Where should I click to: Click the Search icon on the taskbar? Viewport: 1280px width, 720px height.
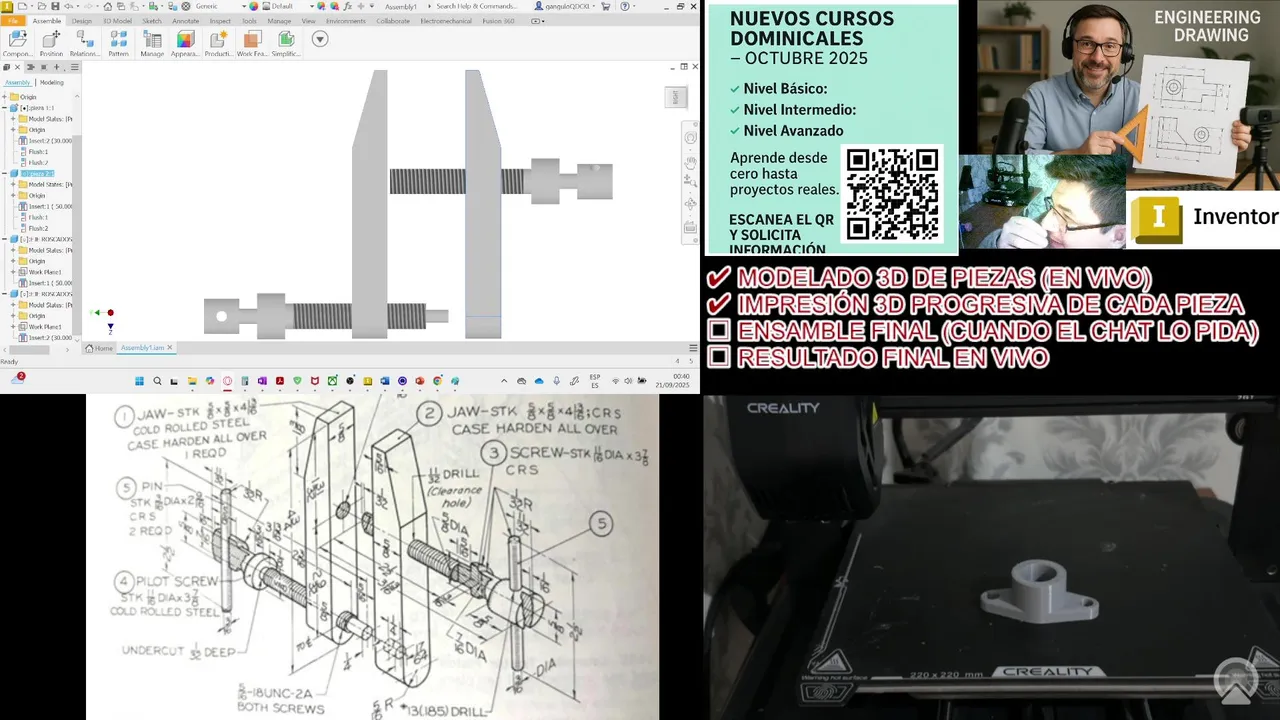coord(157,381)
